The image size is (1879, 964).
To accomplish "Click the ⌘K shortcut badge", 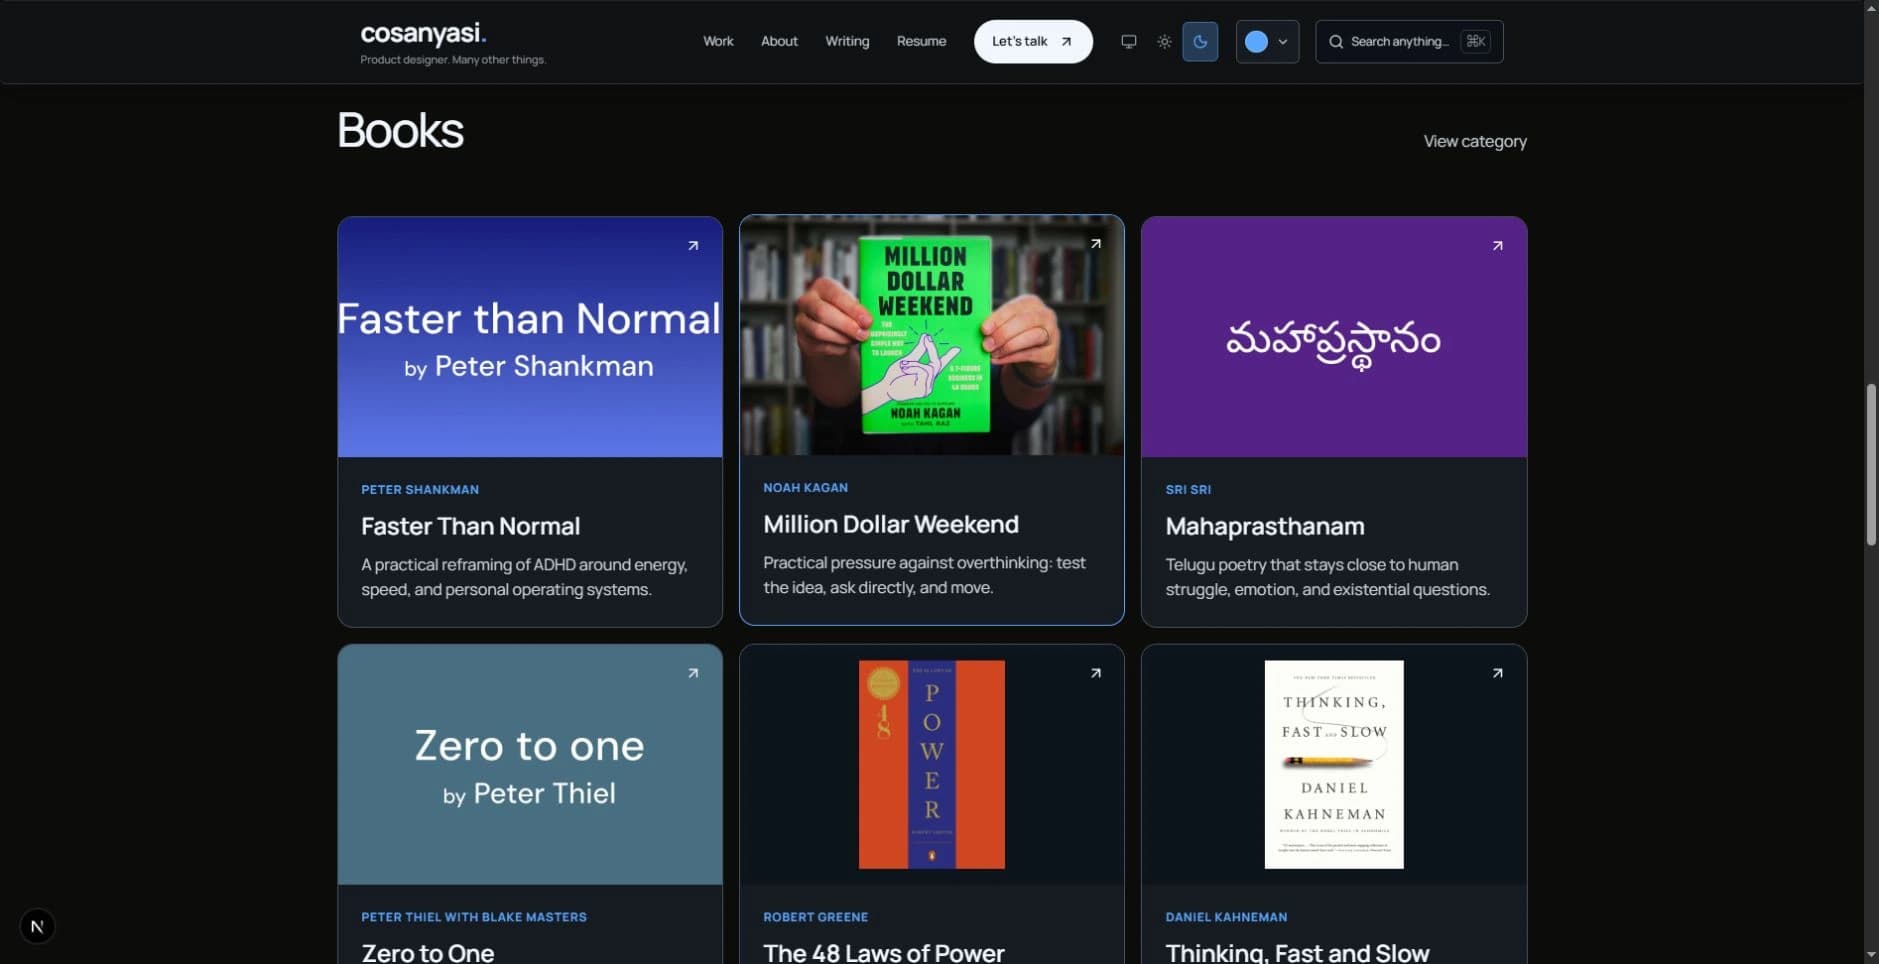I will coord(1475,41).
